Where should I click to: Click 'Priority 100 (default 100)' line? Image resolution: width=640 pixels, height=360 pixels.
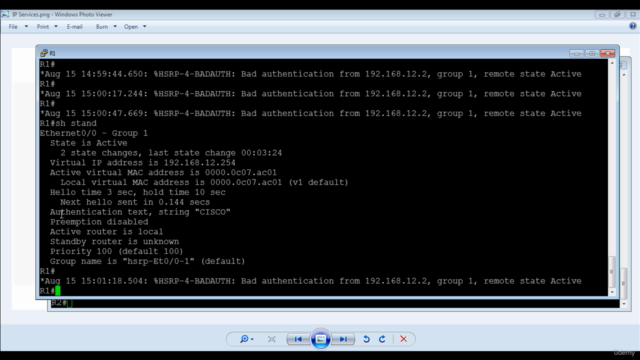(x=116, y=251)
